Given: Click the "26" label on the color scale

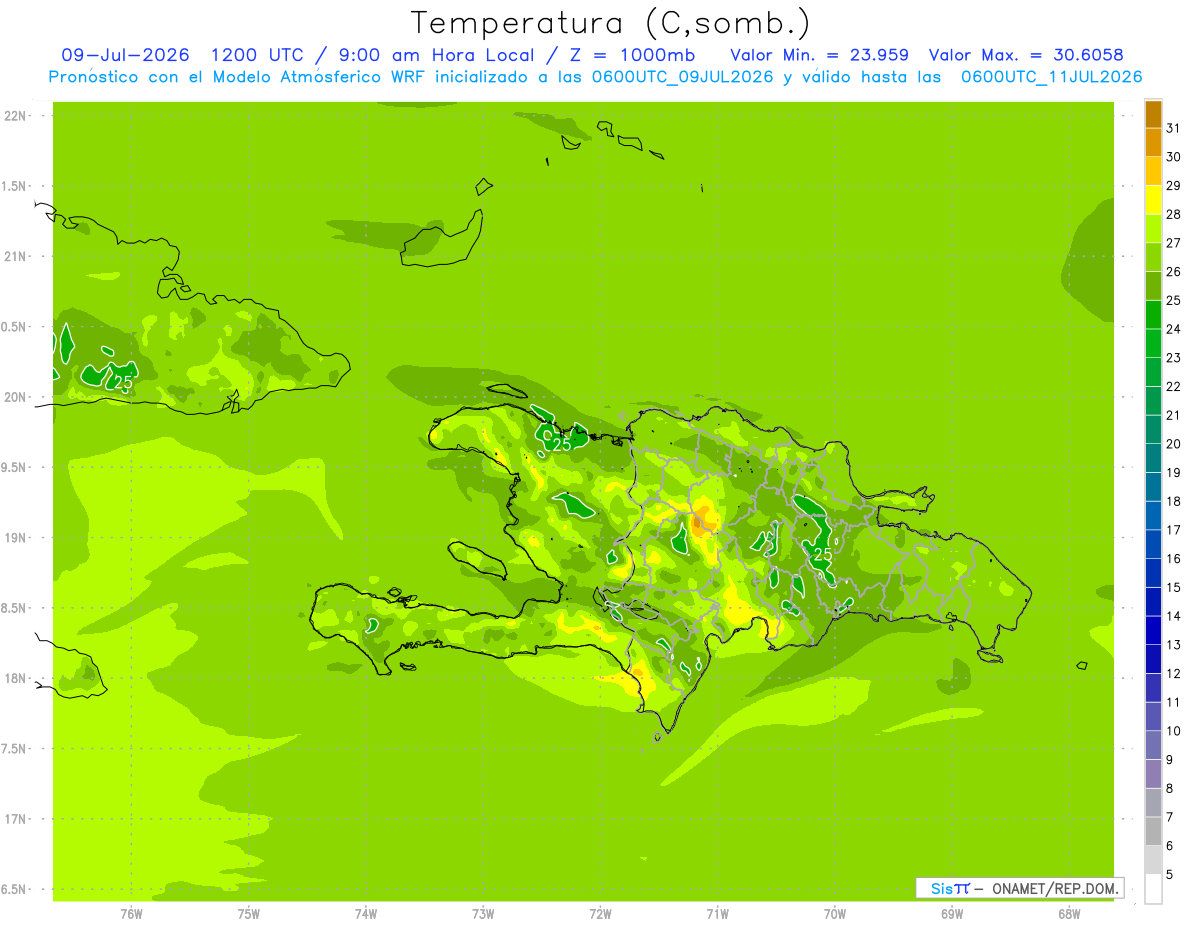Looking at the screenshot, I should (1173, 272).
